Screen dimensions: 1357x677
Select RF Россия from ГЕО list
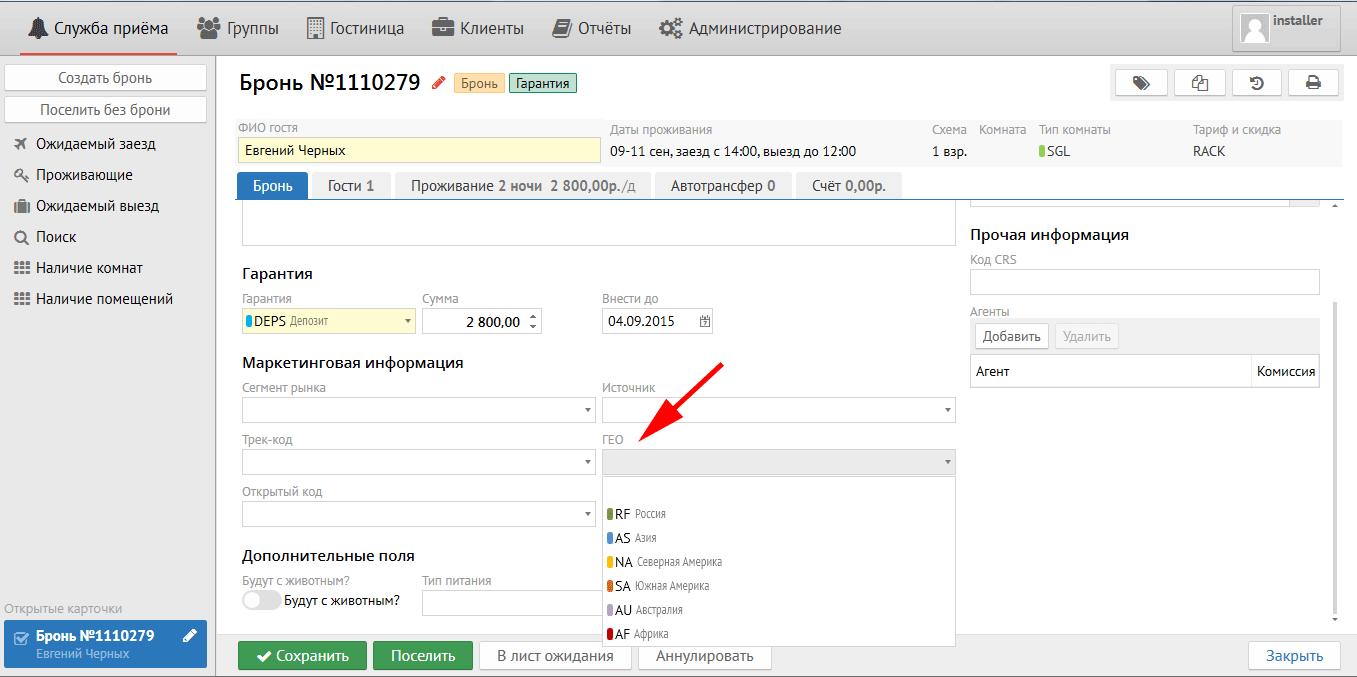click(640, 514)
